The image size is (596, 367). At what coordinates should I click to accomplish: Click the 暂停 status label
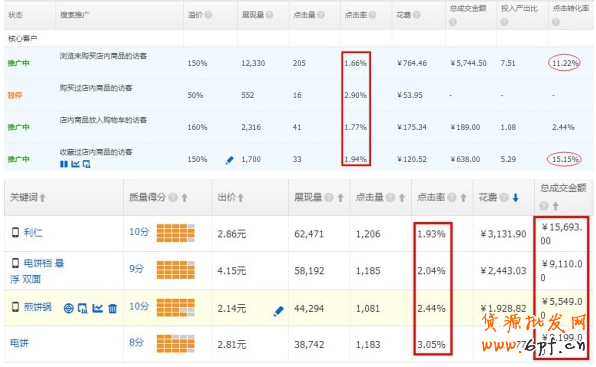click(15, 95)
